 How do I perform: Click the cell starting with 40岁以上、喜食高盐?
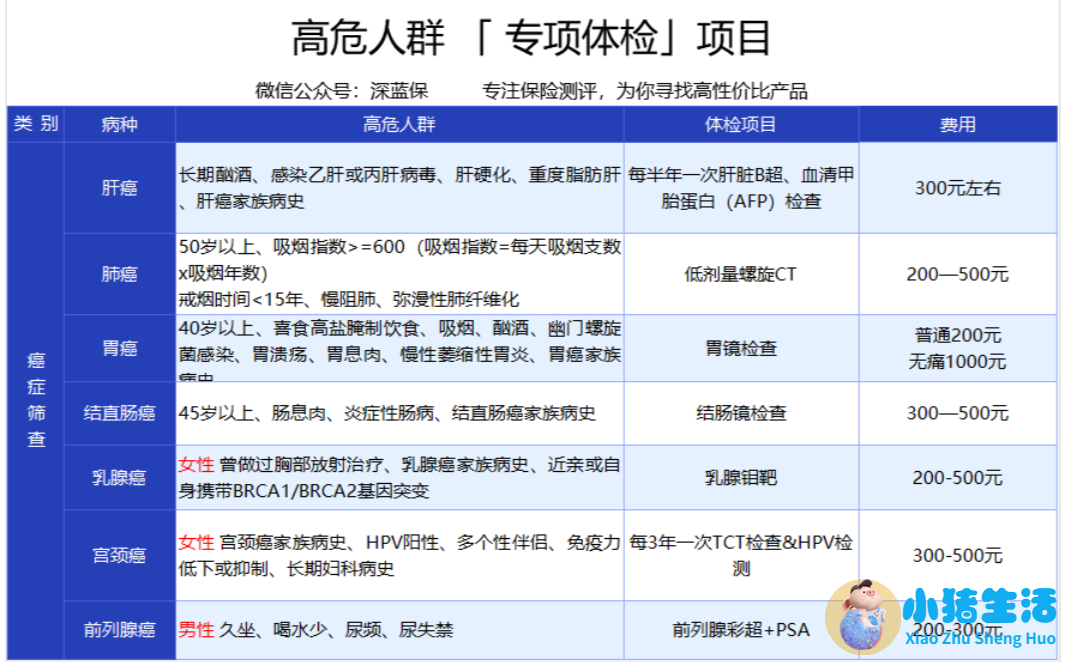(399, 348)
